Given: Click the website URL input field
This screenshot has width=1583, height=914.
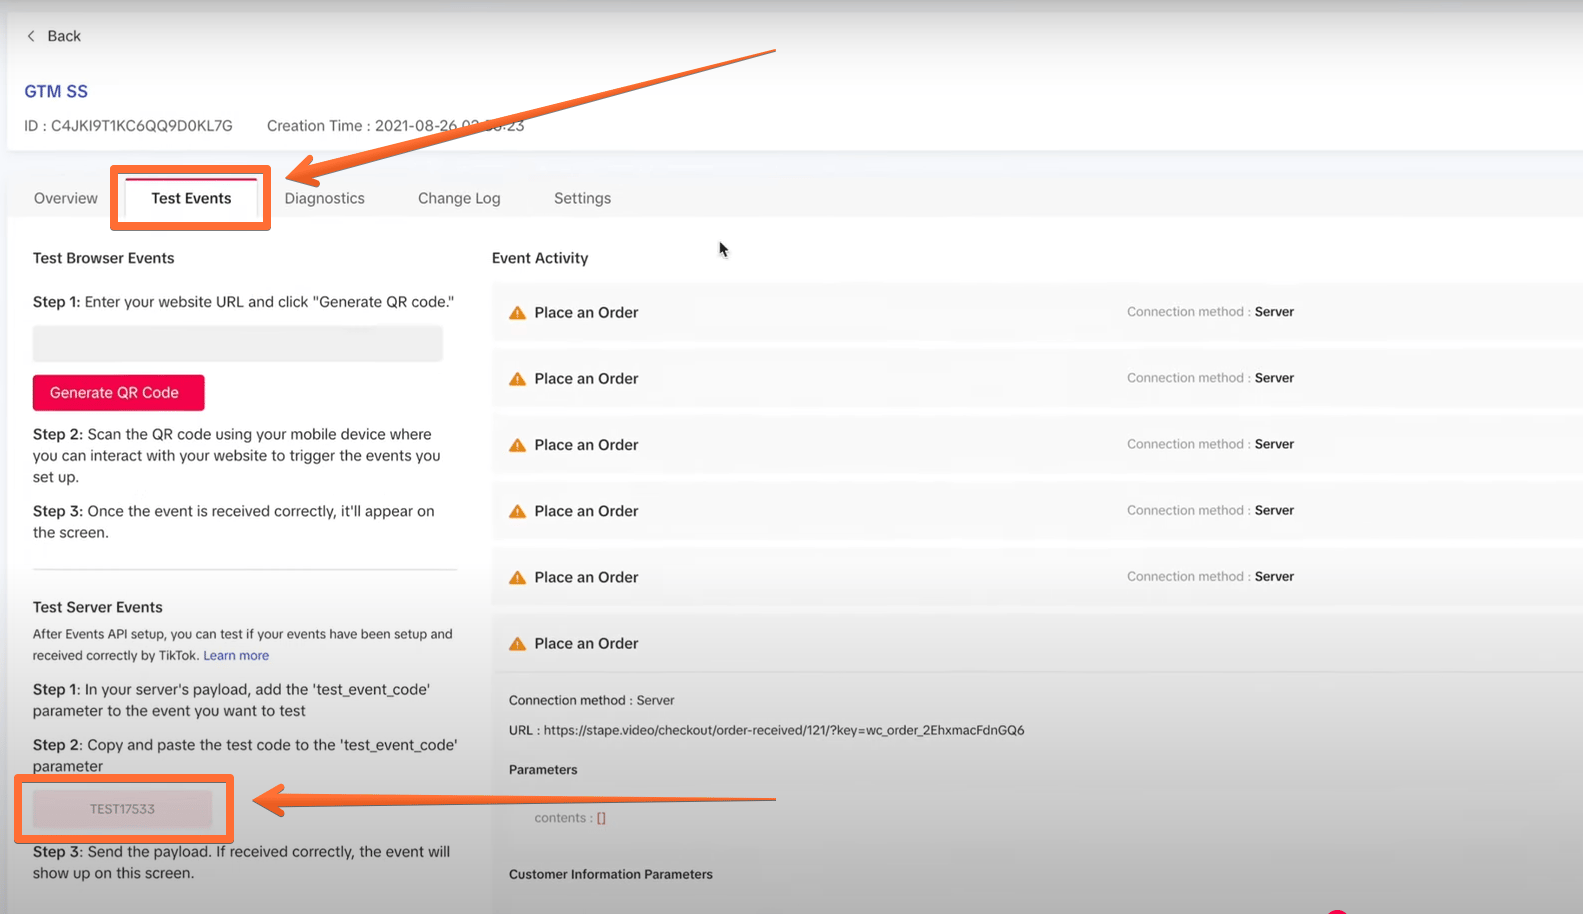Looking at the screenshot, I should click(238, 343).
